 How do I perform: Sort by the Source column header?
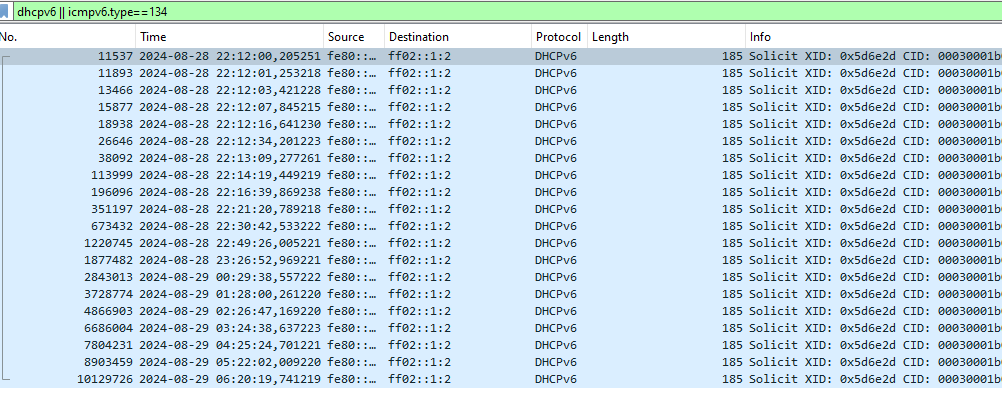pyautogui.click(x=354, y=37)
